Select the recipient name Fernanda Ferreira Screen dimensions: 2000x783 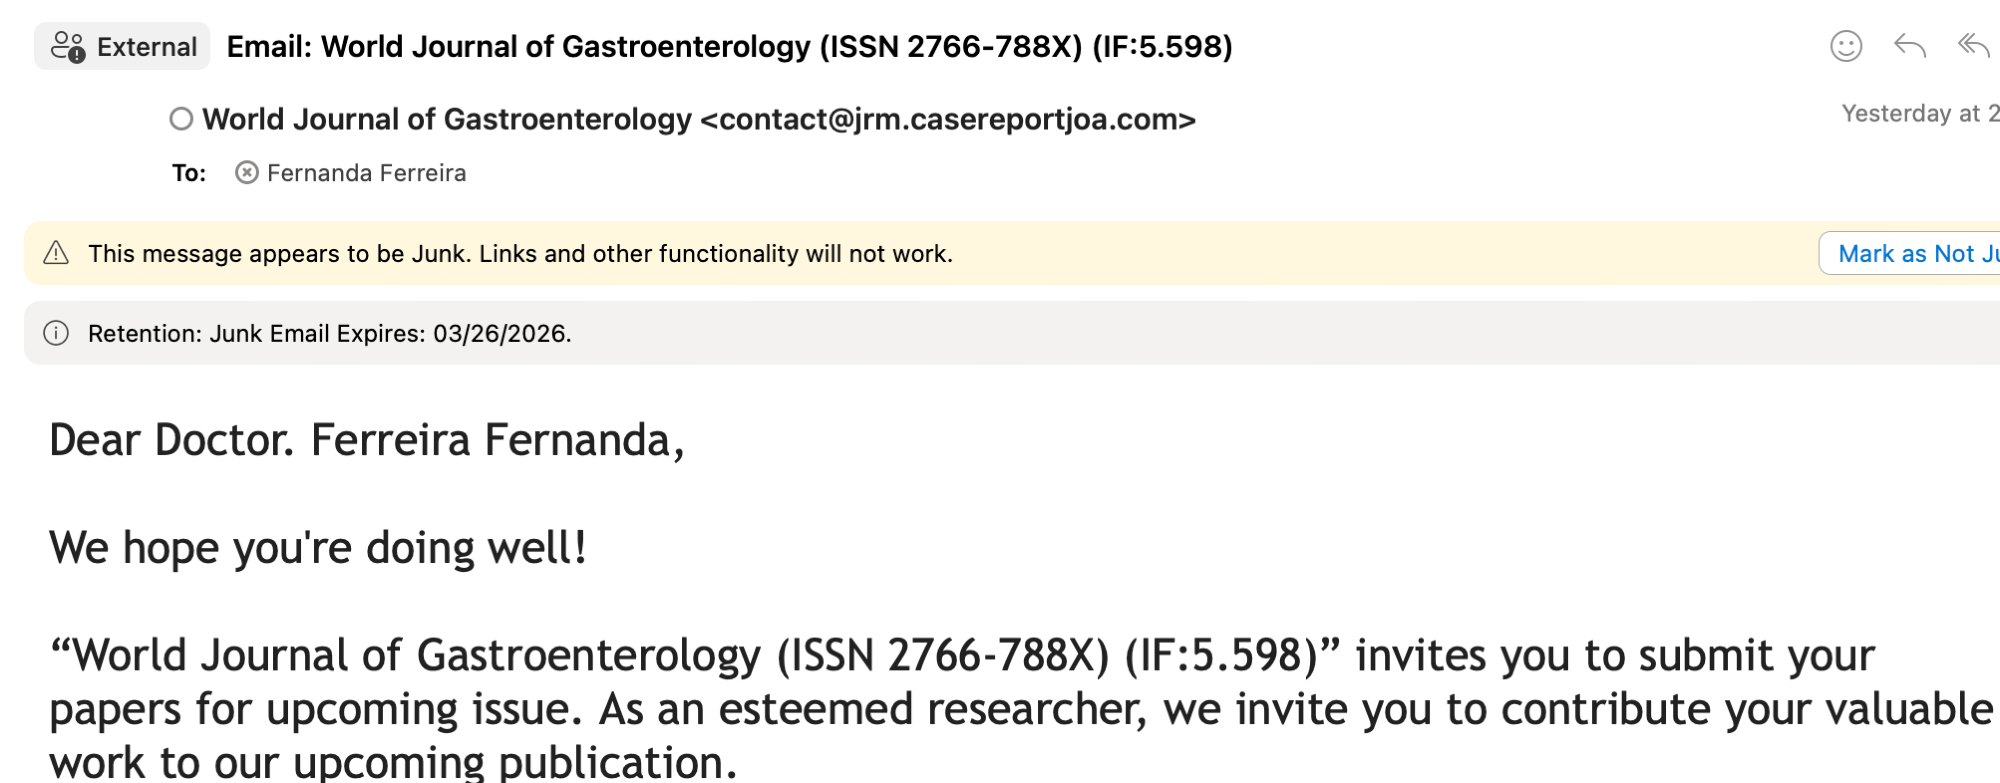(x=366, y=173)
